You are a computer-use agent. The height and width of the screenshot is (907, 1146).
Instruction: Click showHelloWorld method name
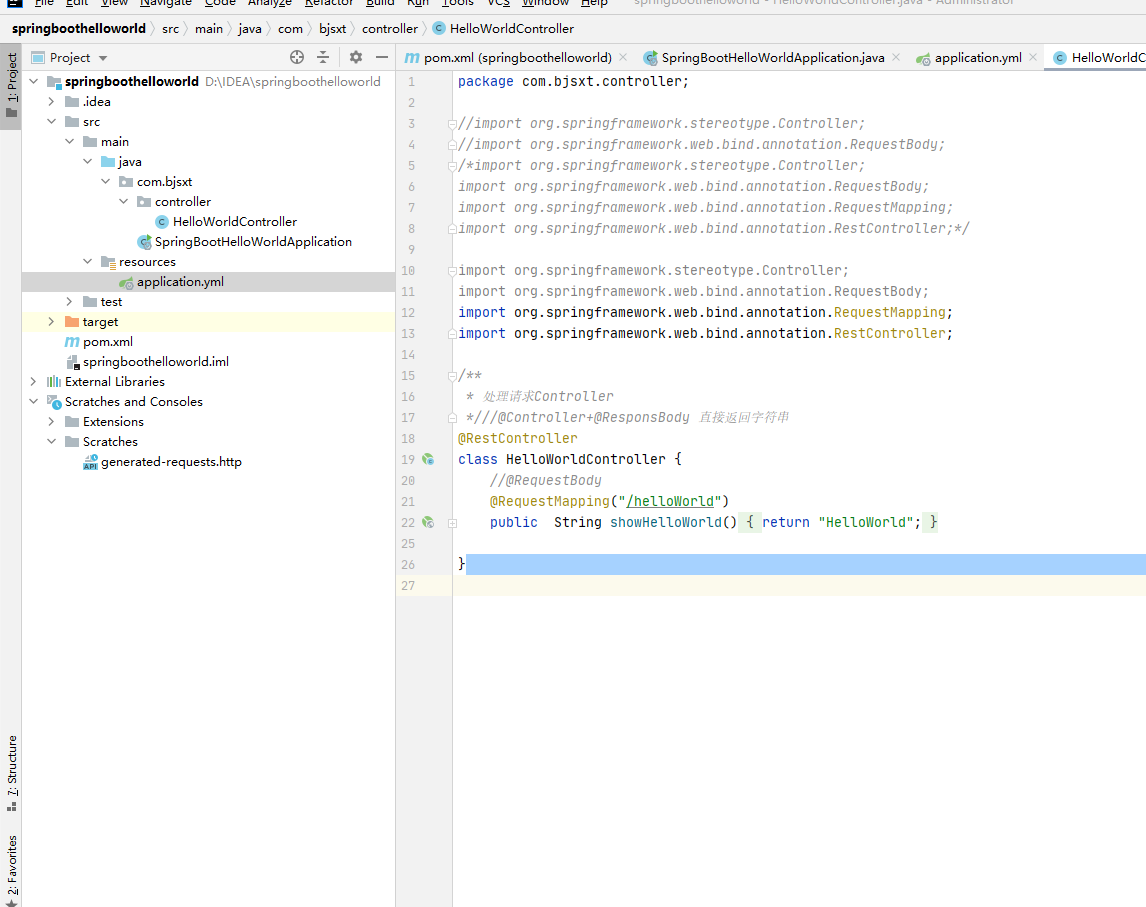pyautogui.click(x=665, y=523)
